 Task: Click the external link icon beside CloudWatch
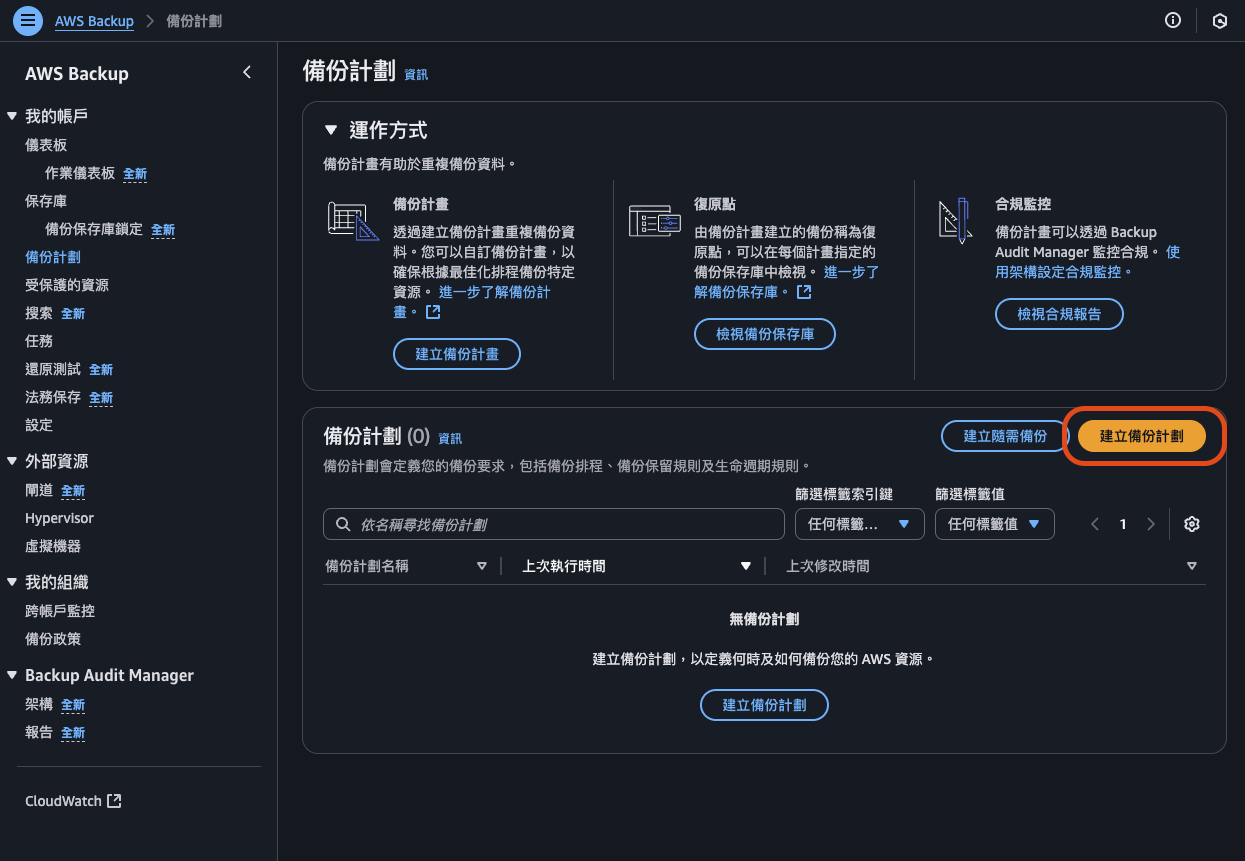[x=112, y=800]
